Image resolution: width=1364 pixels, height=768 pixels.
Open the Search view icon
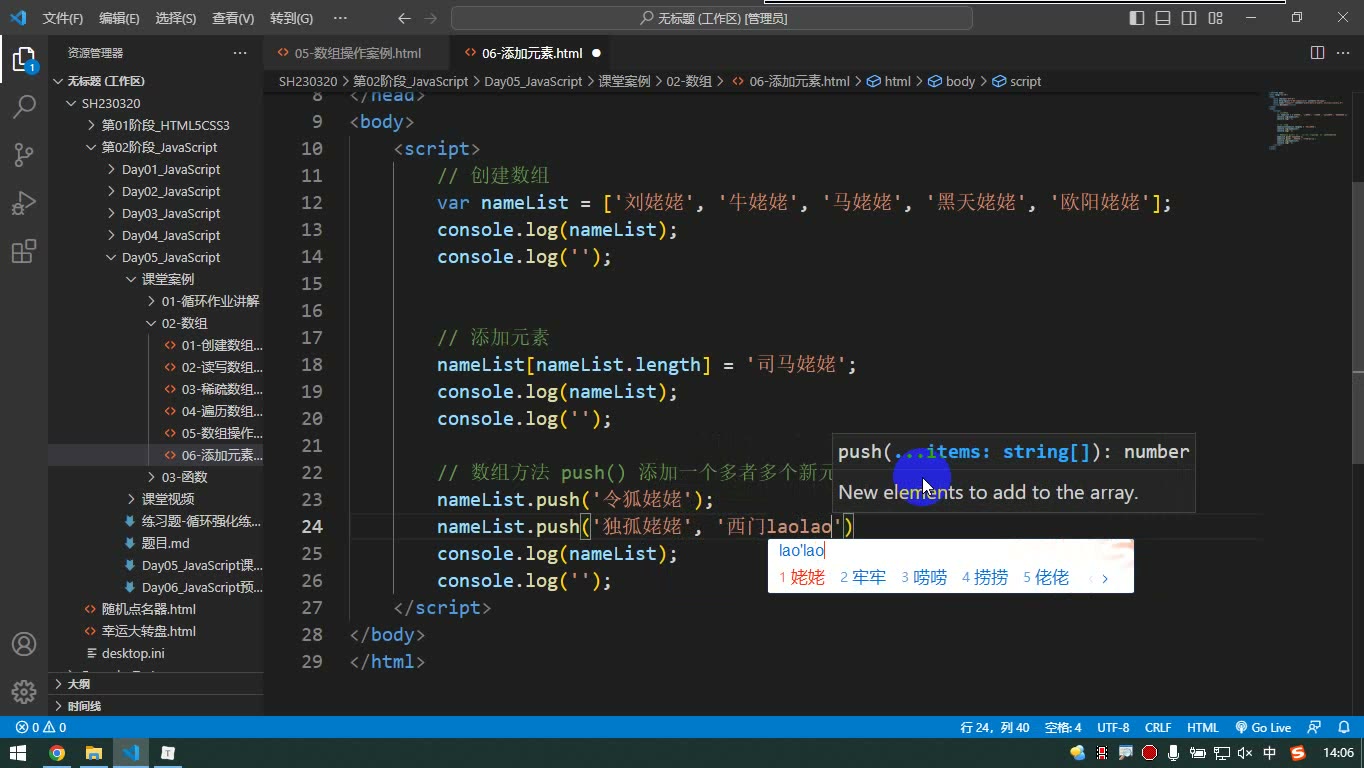[x=24, y=107]
